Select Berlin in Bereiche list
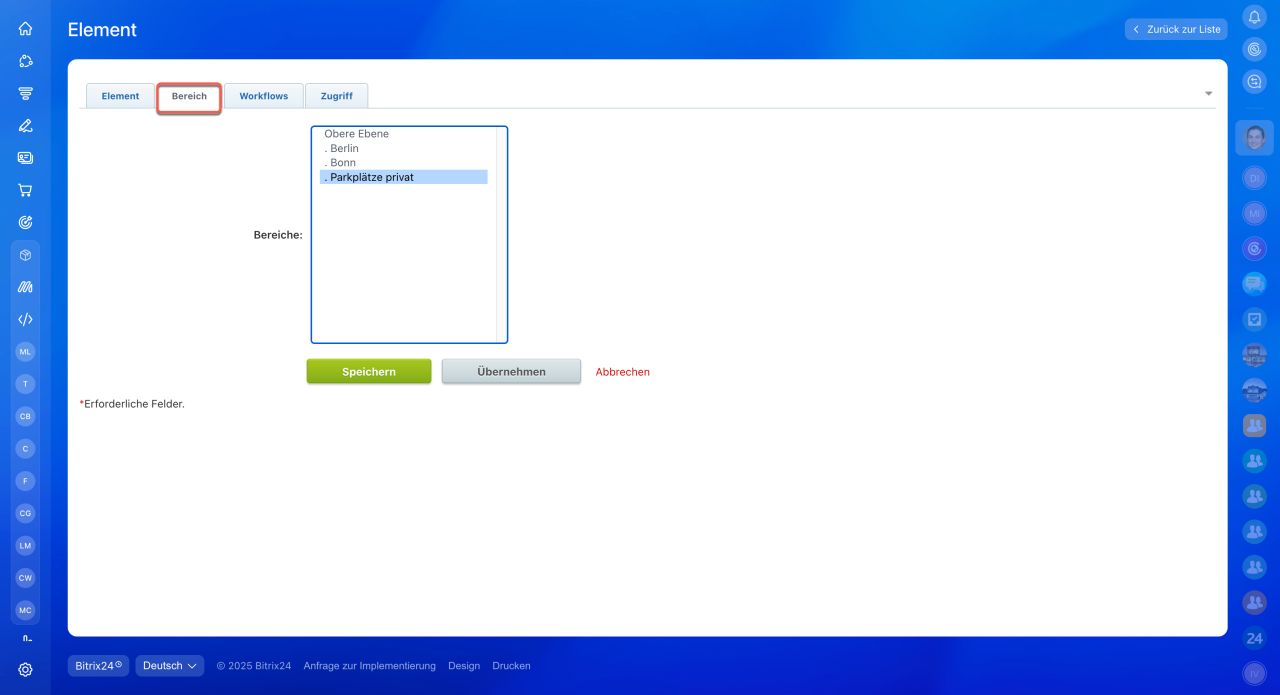 tap(404, 148)
